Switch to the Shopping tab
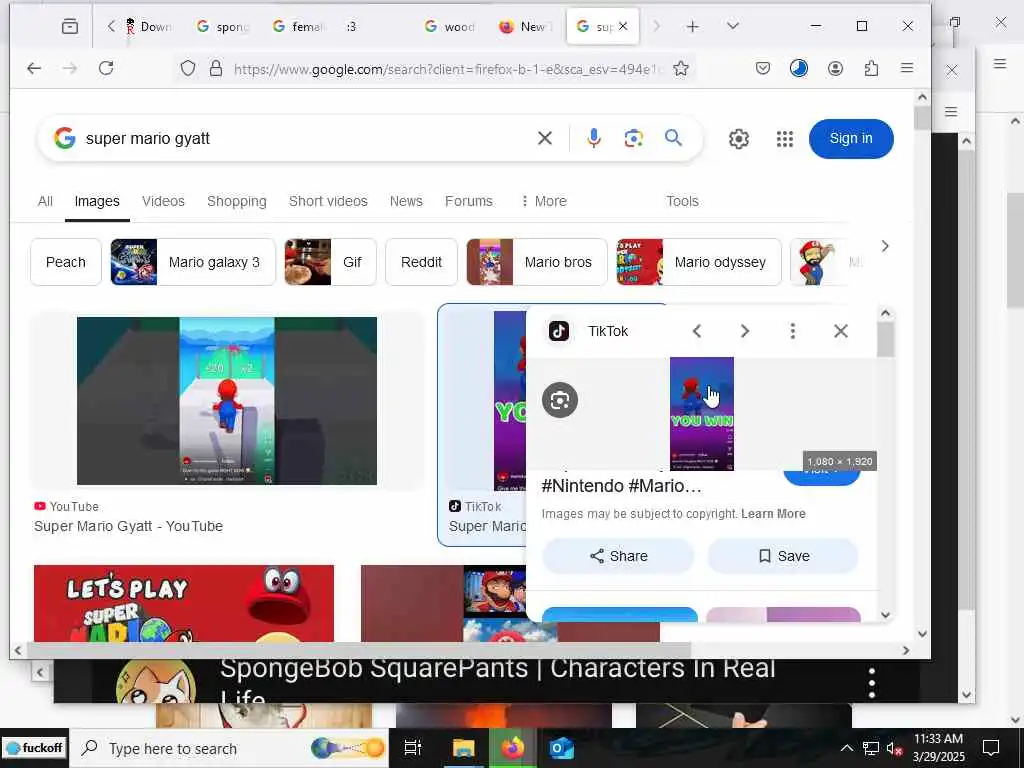1024x768 pixels. [236, 201]
